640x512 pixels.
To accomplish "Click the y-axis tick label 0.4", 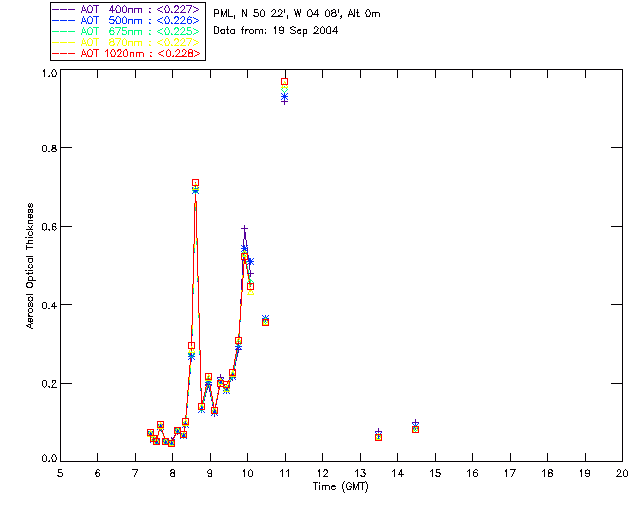I will click(49, 305).
